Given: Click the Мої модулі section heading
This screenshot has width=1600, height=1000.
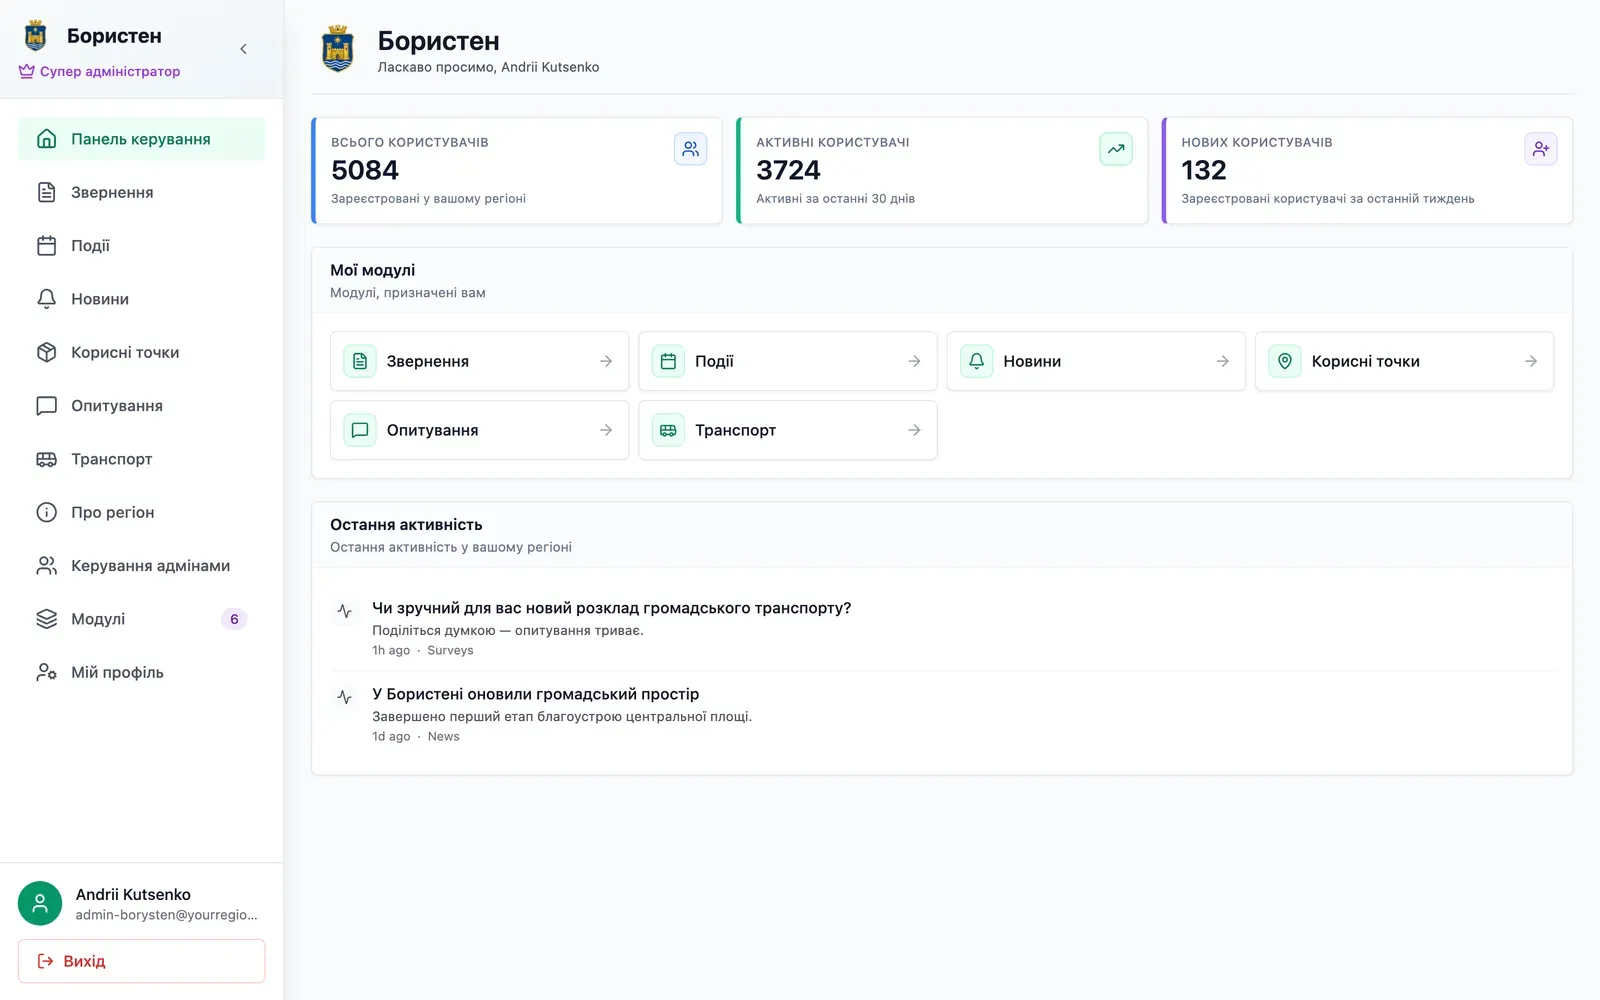Looking at the screenshot, I should pos(373,270).
